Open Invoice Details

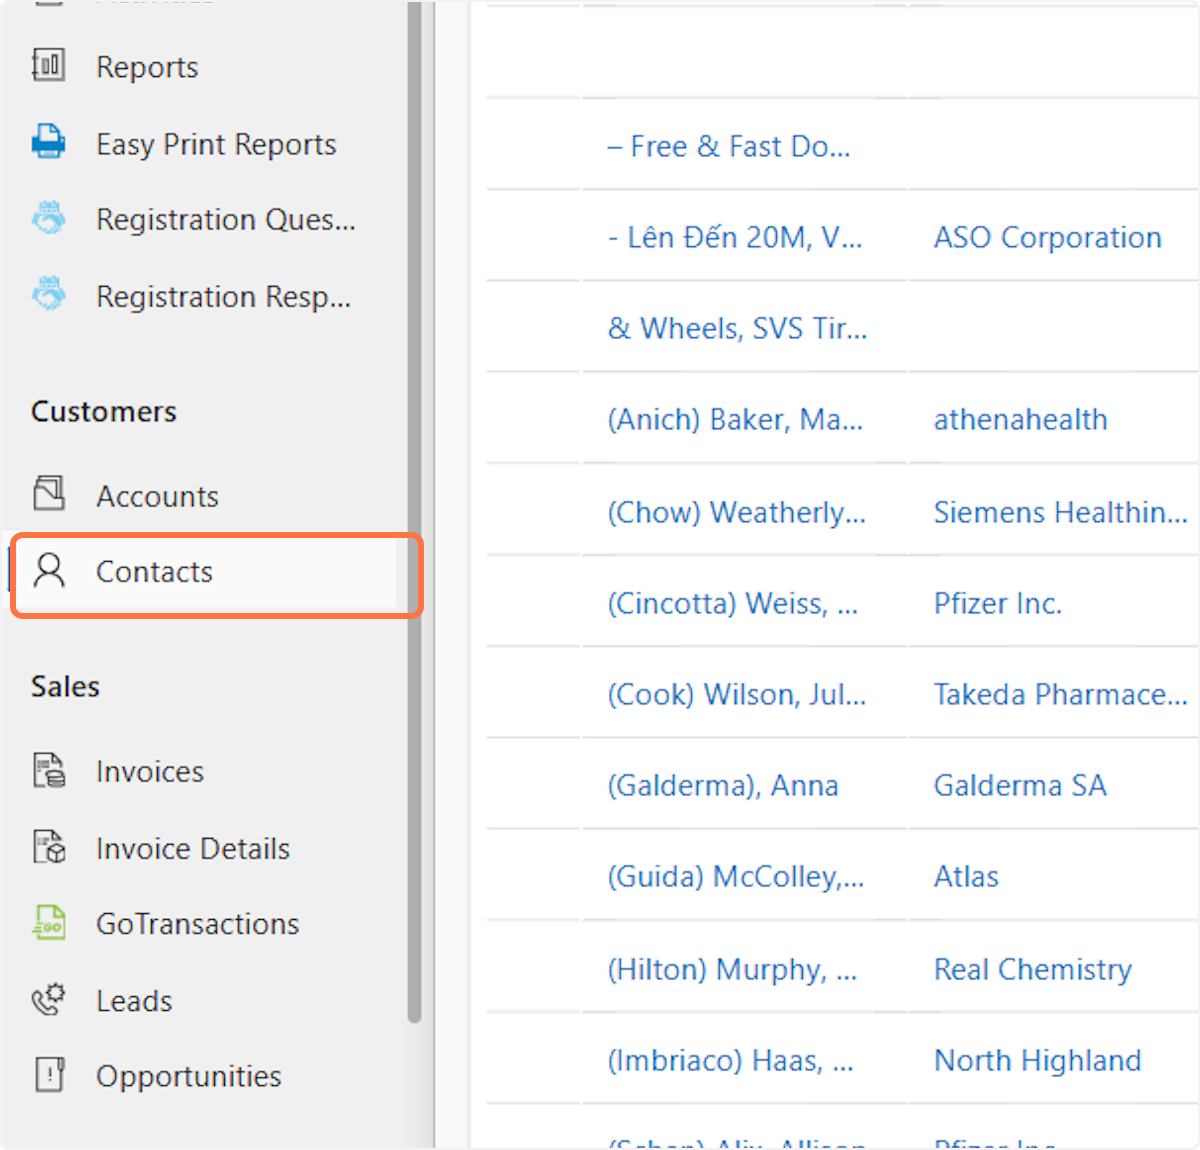pos(193,848)
